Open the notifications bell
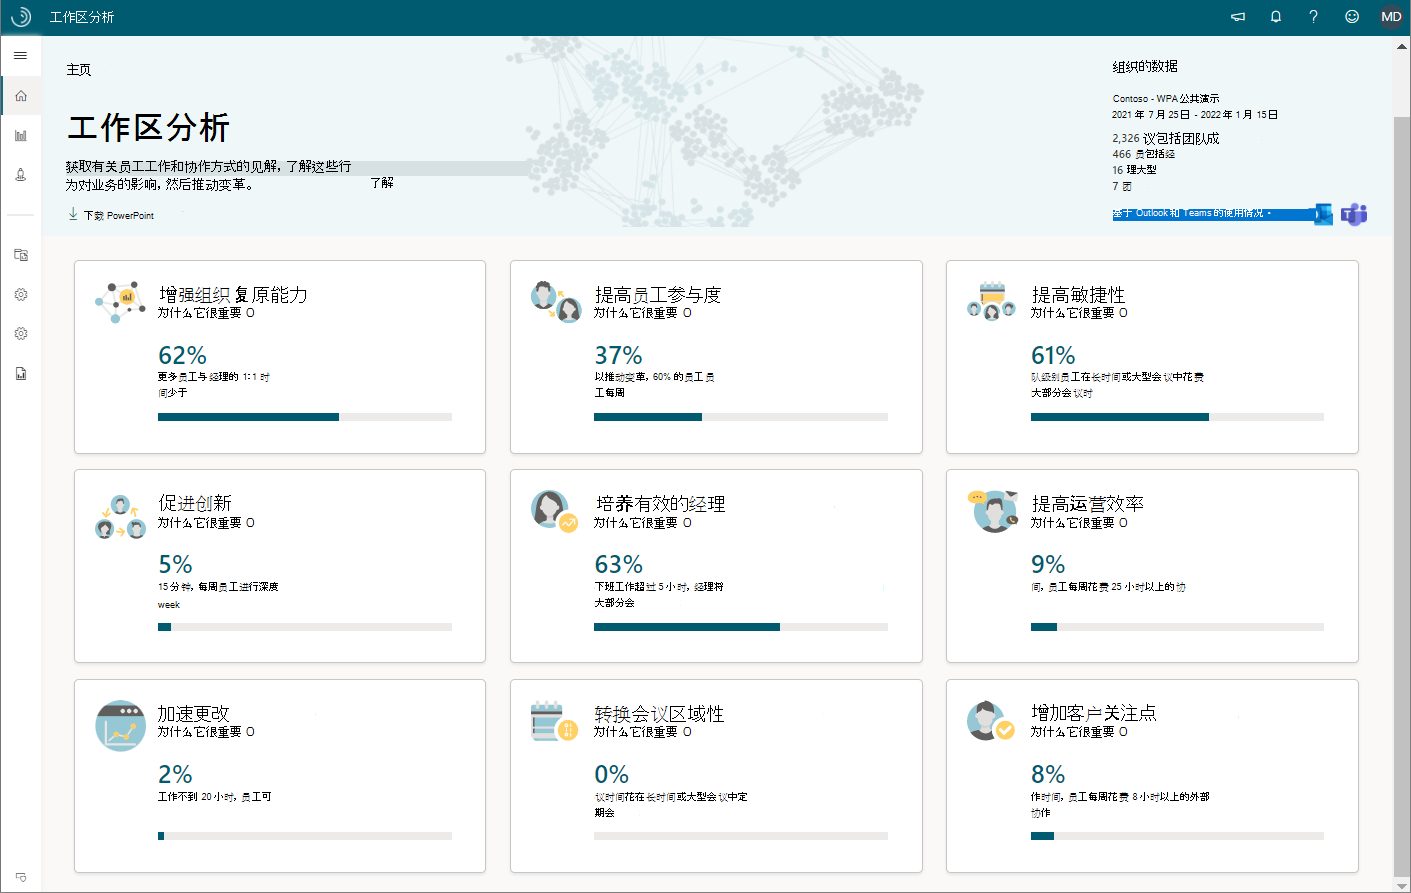Image resolution: width=1411 pixels, height=893 pixels. pyautogui.click(x=1276, y=17)
